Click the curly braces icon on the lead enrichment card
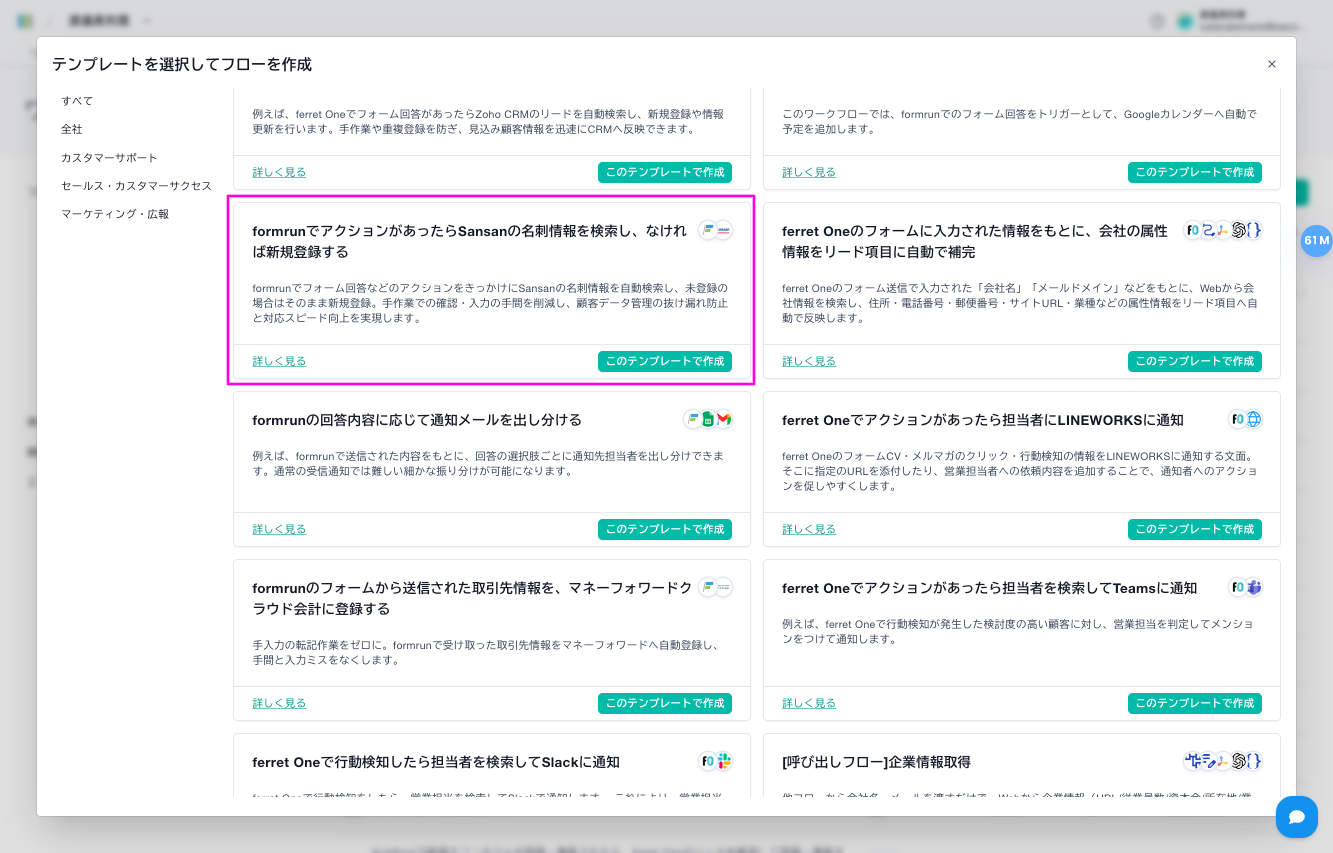The height and width of the screenshot is (853, 1333). click(x=1253, y=230)
